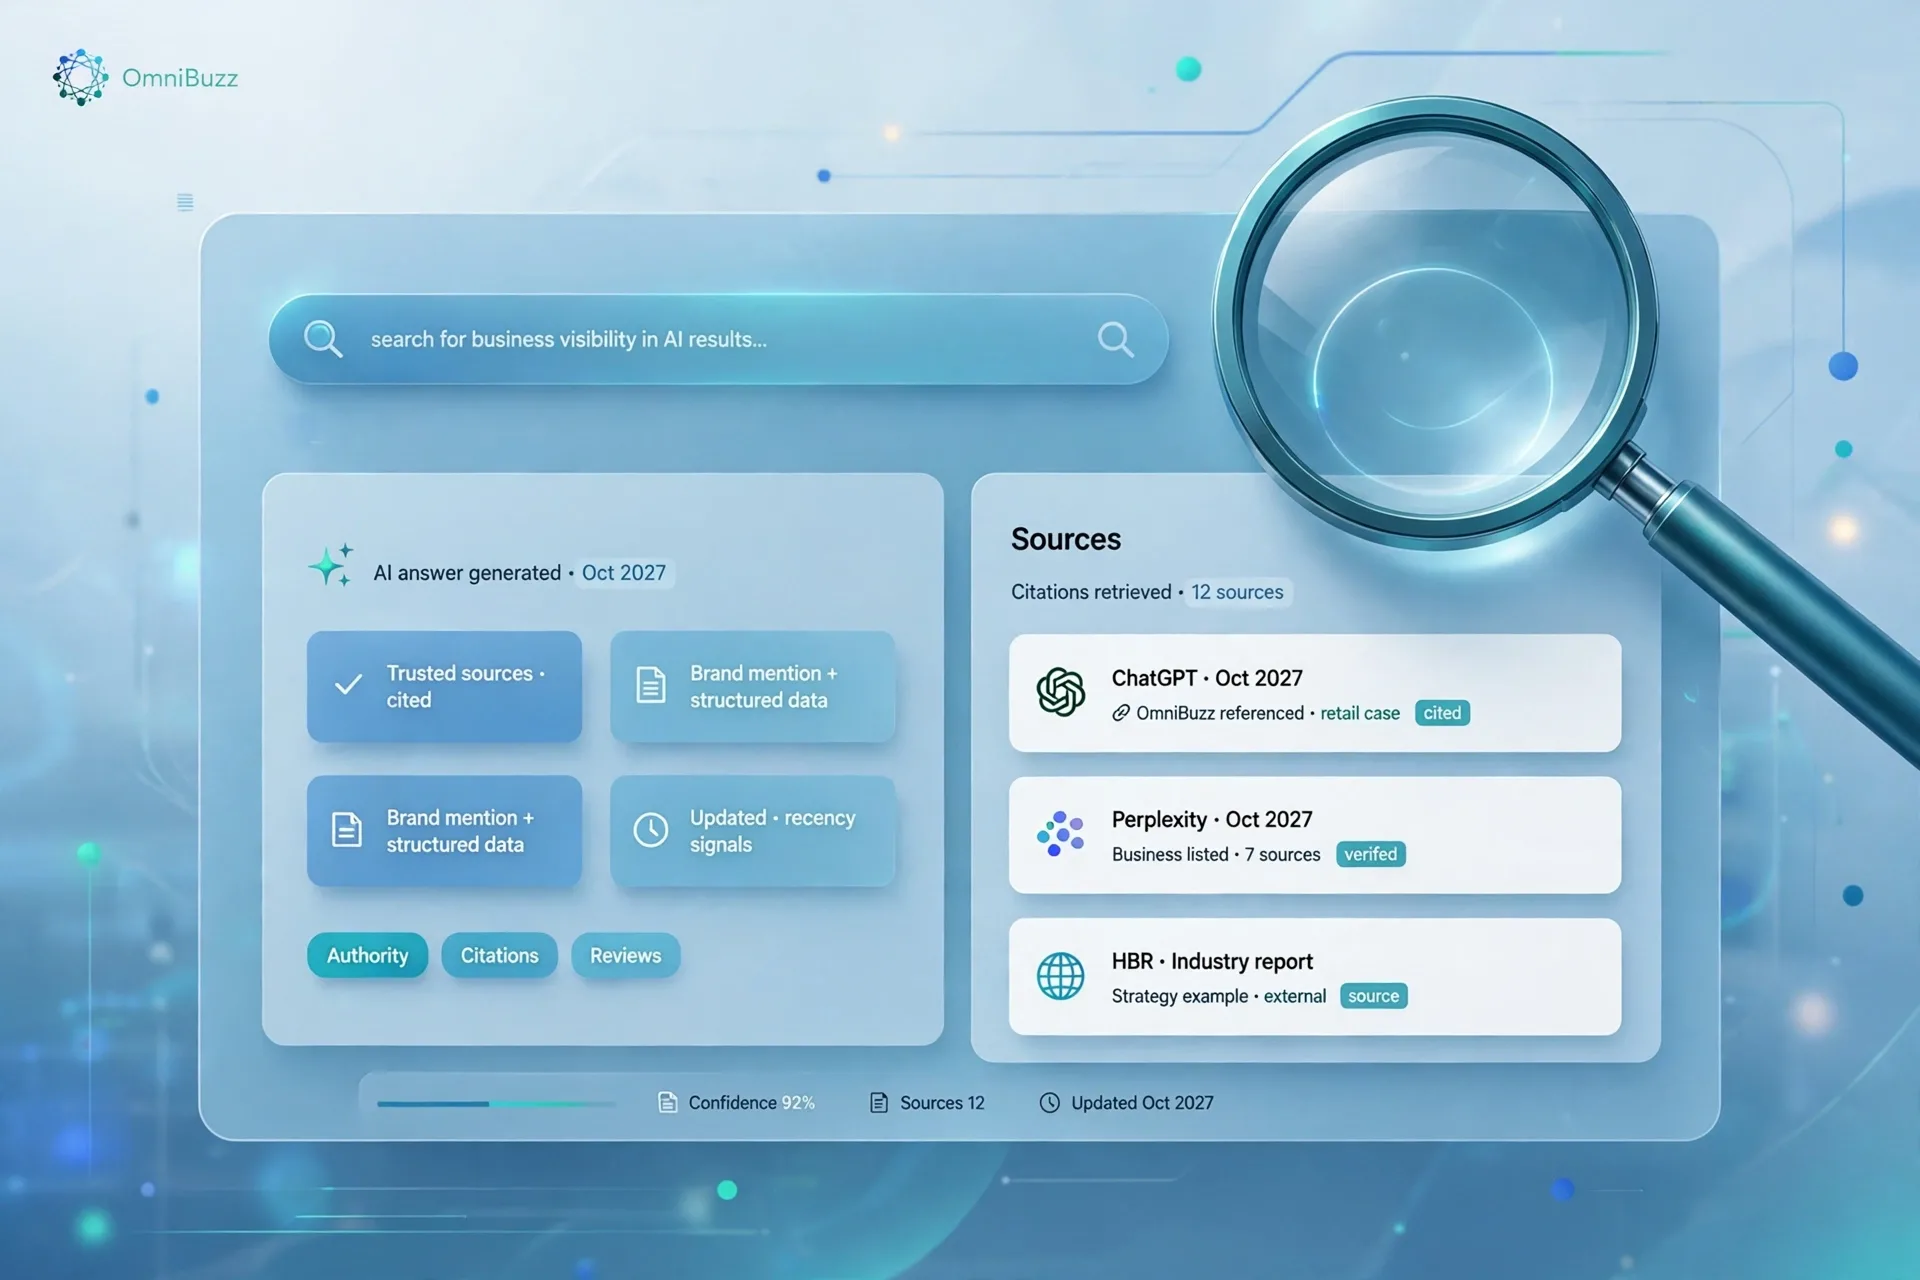The image size is (1920, 1280).
Task: Click the Updated Oct 2027 status text
Action: click(1142, 1102)
